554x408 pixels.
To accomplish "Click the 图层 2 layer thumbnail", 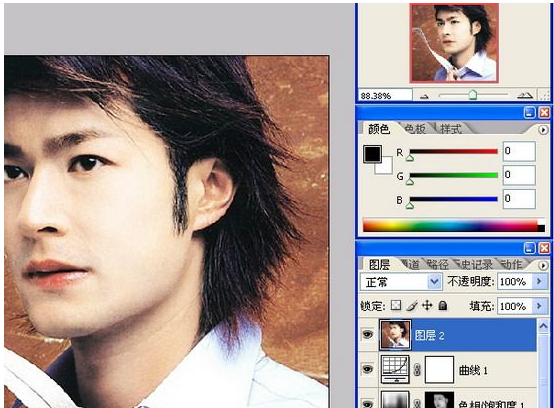I will pos(395,335).
